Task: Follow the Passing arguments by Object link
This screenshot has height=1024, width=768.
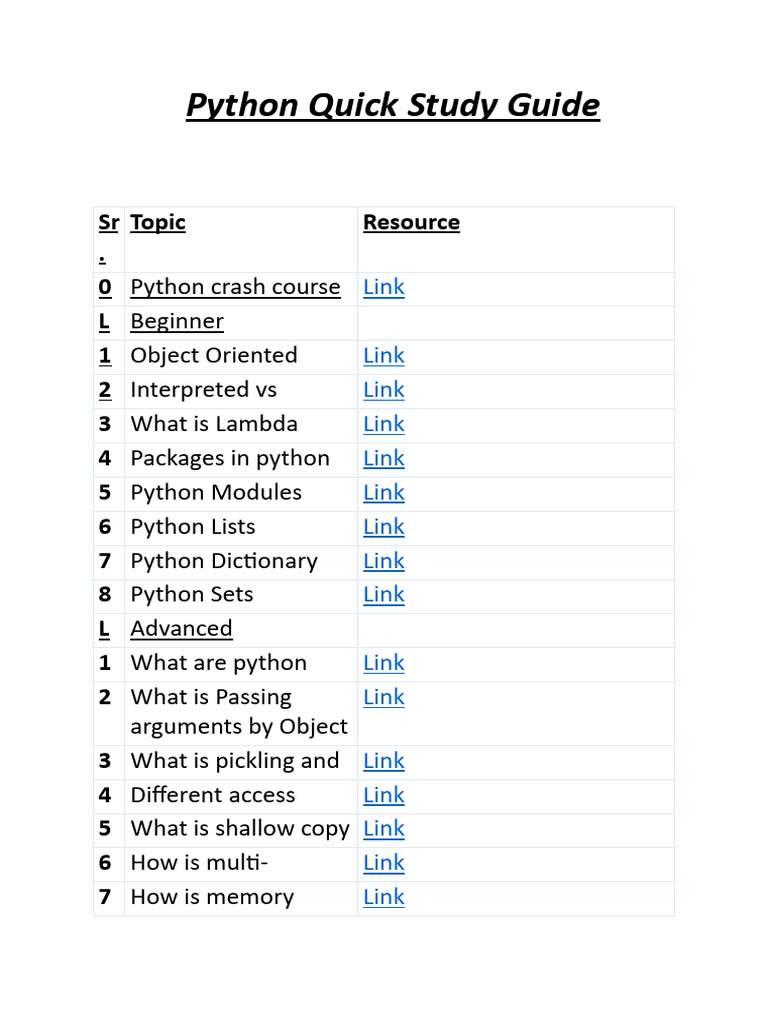Action: click(x=383, y=697)
